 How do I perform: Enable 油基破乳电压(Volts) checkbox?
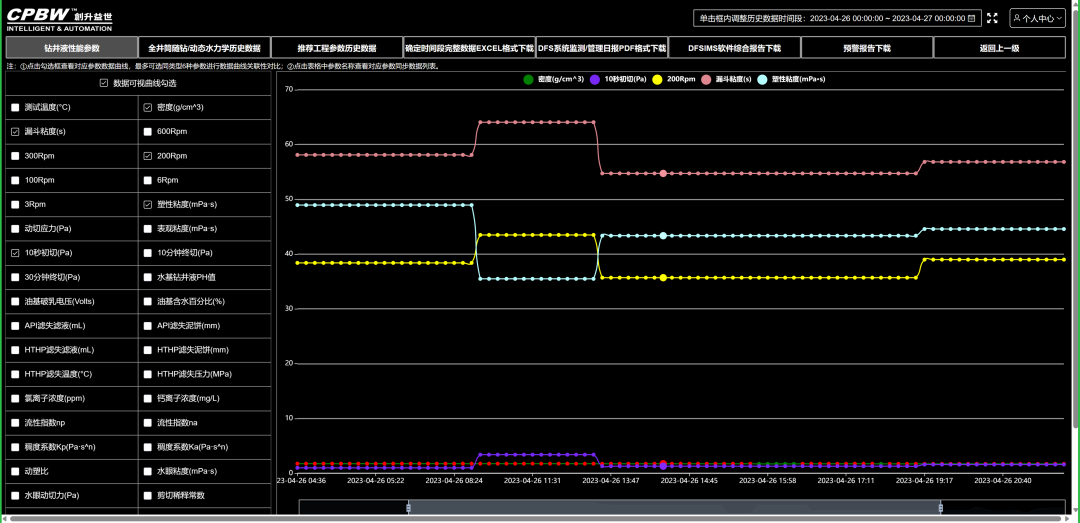point(15,301)
